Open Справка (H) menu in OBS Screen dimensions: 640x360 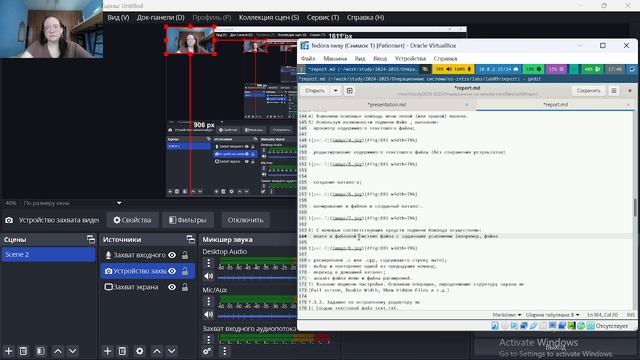click(x=365, y=18)
